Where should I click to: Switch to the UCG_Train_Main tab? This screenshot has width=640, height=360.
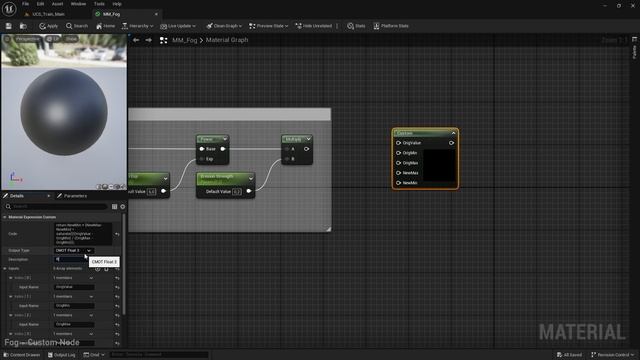(x=48, y=14)
